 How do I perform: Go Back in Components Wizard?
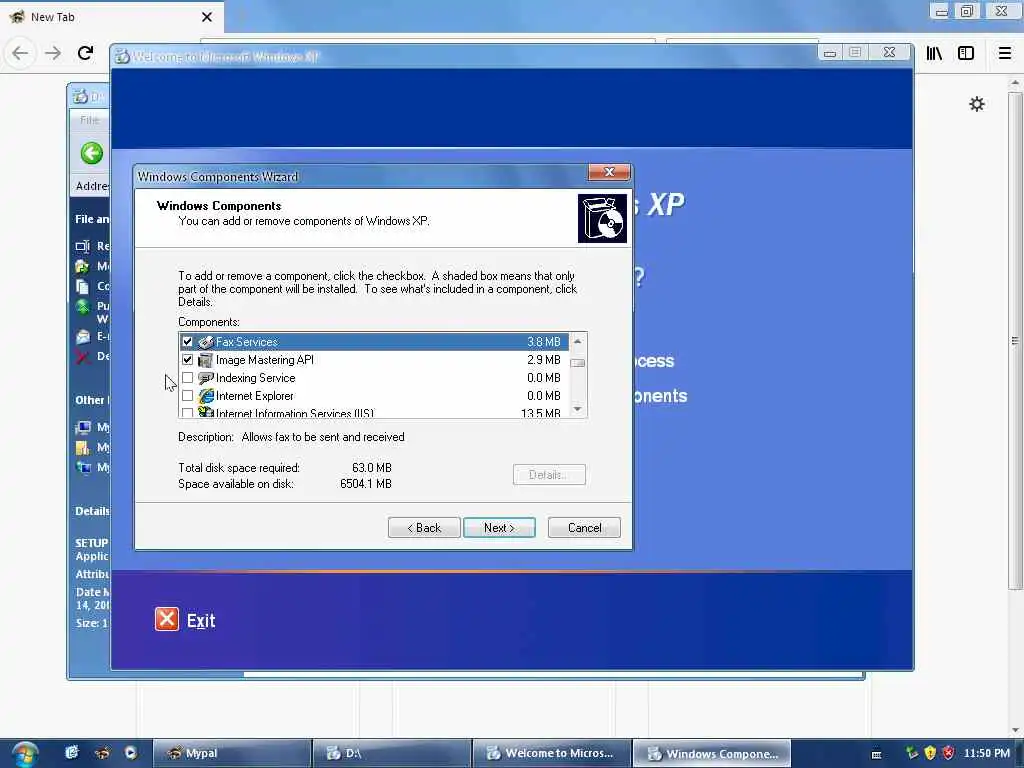tap(424, 528)
